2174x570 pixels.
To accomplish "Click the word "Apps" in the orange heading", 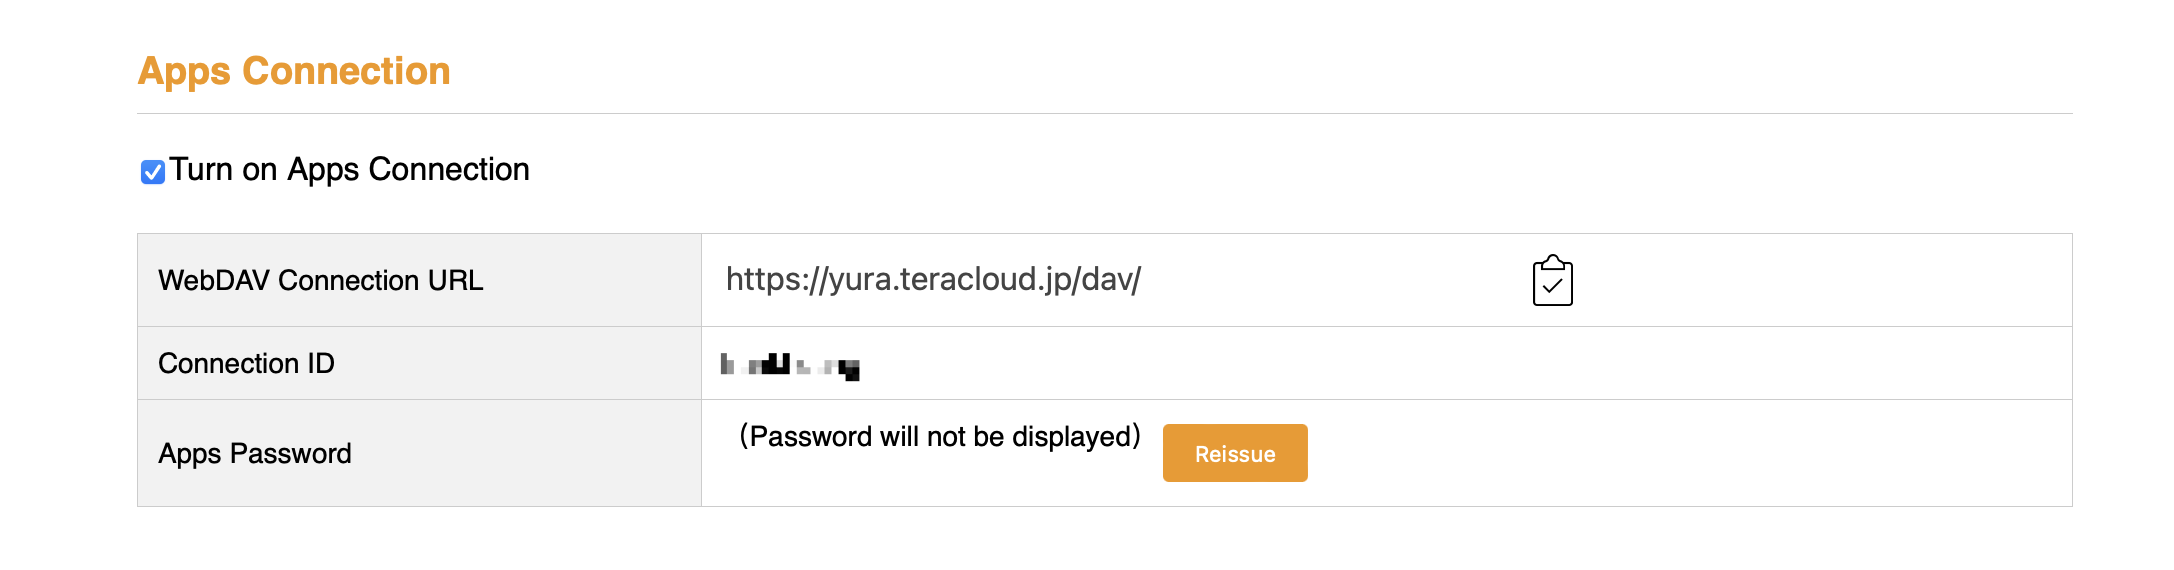I will pos(184,71).
